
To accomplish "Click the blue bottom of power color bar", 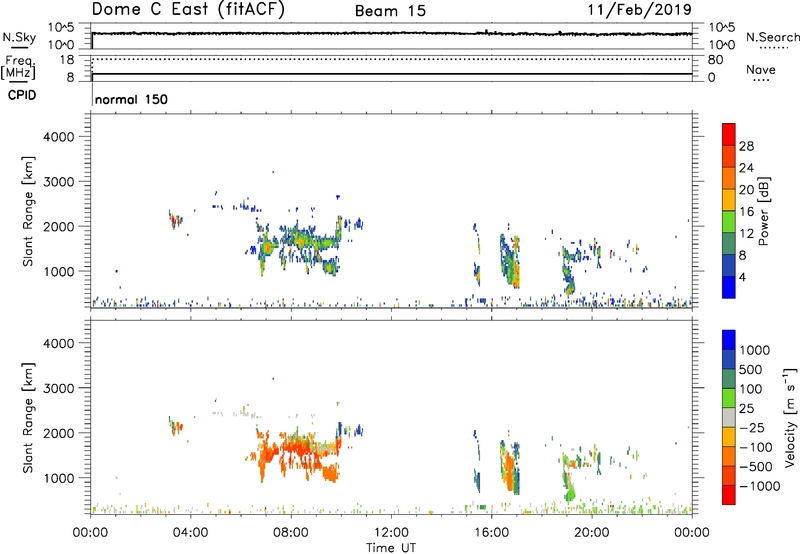I will point(729,287).
